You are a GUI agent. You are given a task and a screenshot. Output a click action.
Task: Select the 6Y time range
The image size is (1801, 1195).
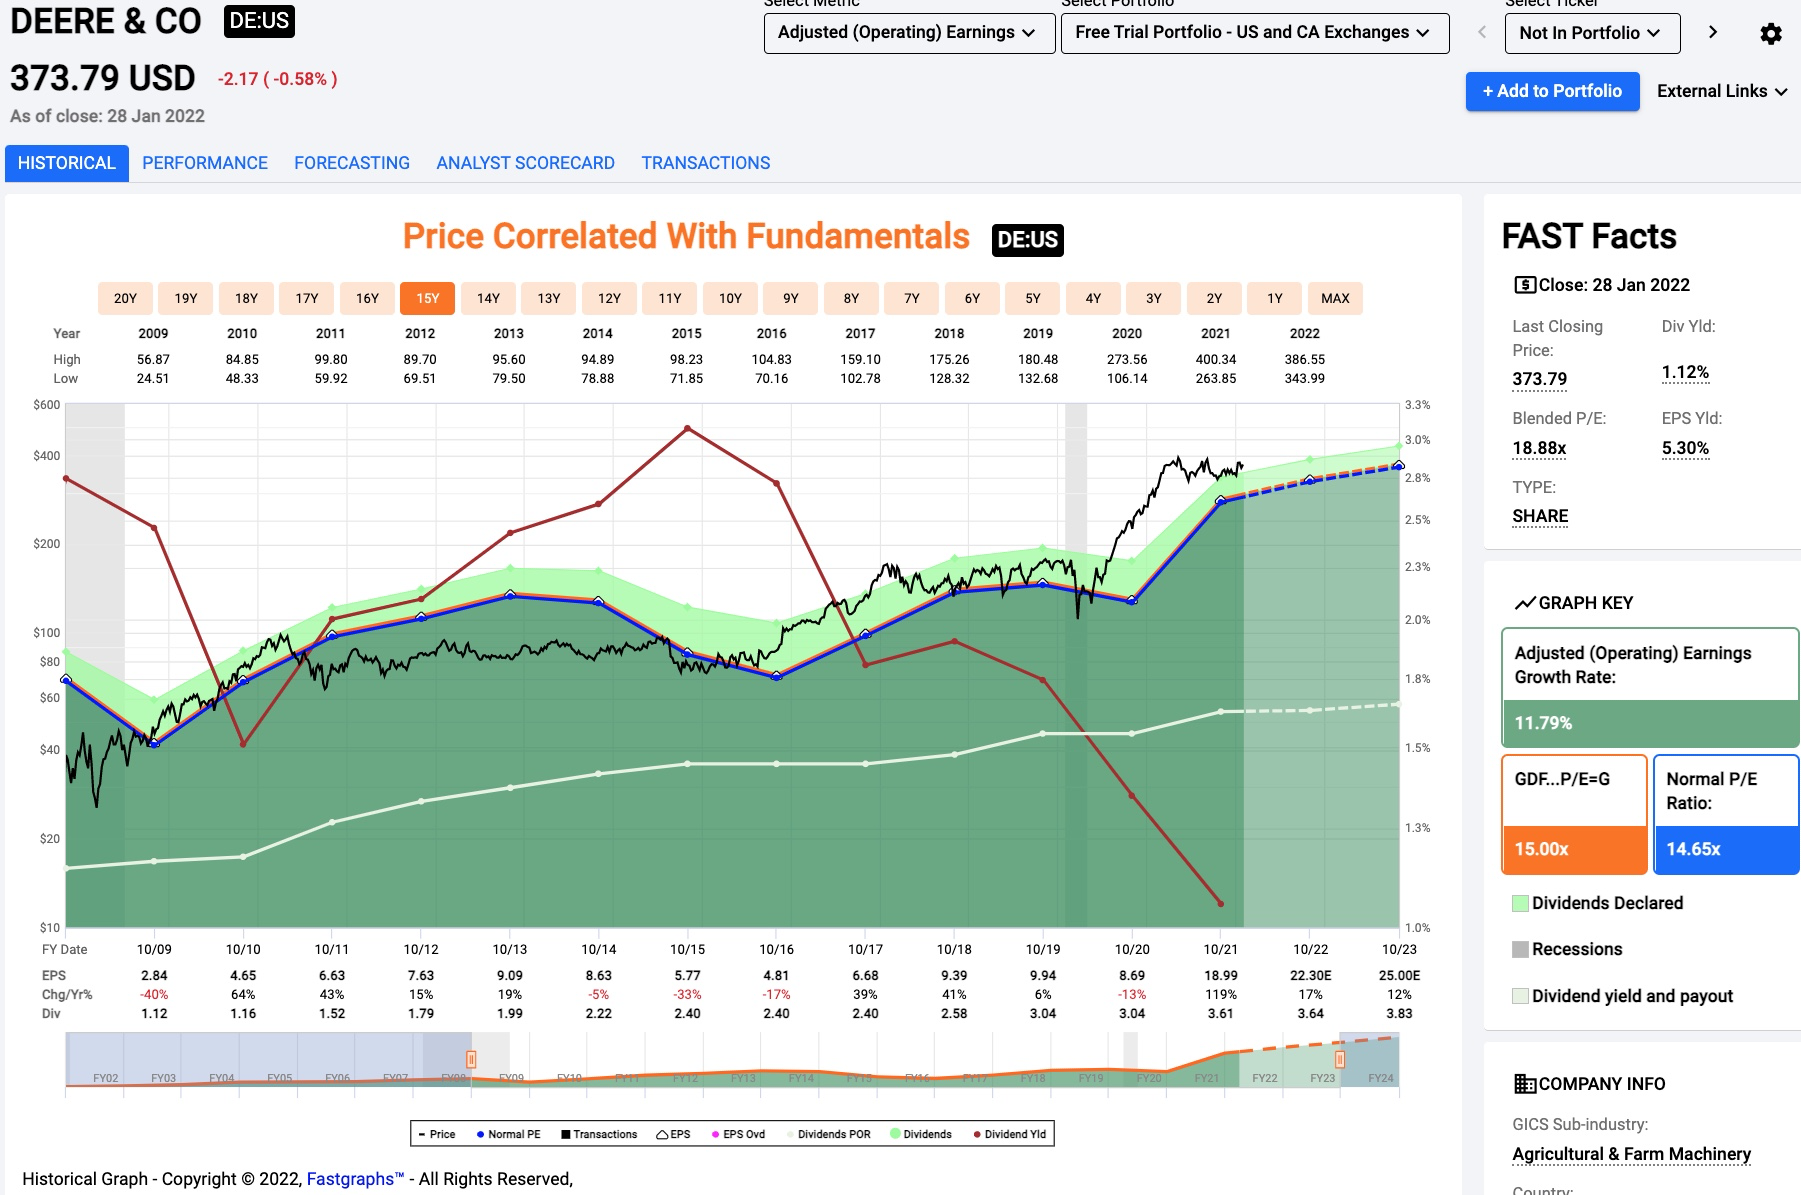click(x=972, y=298)
